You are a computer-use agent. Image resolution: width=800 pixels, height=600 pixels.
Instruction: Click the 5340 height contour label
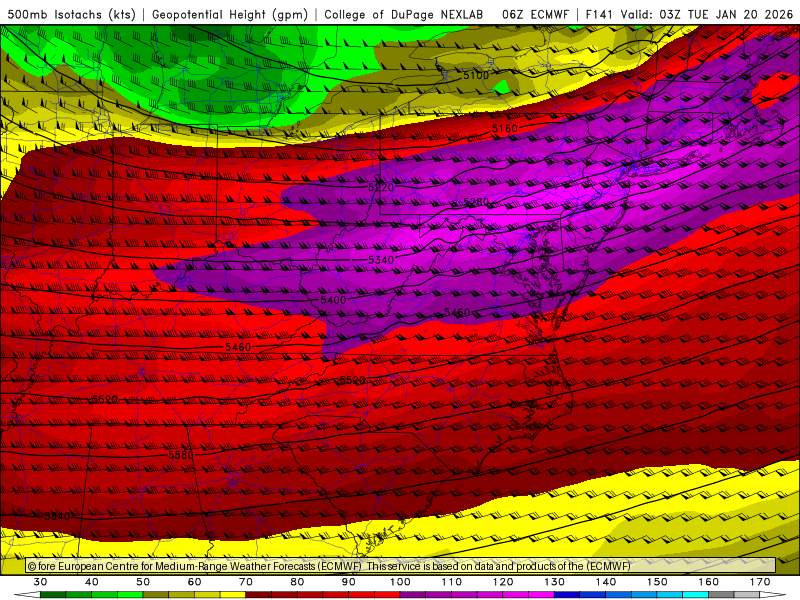[381, 260]
